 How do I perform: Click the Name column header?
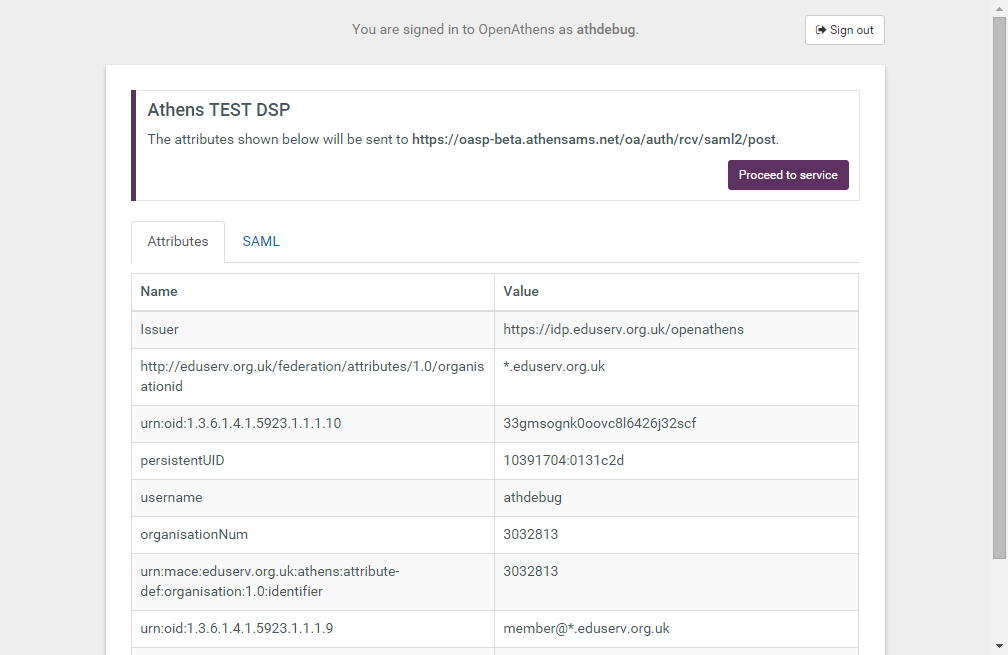[159, 291]
